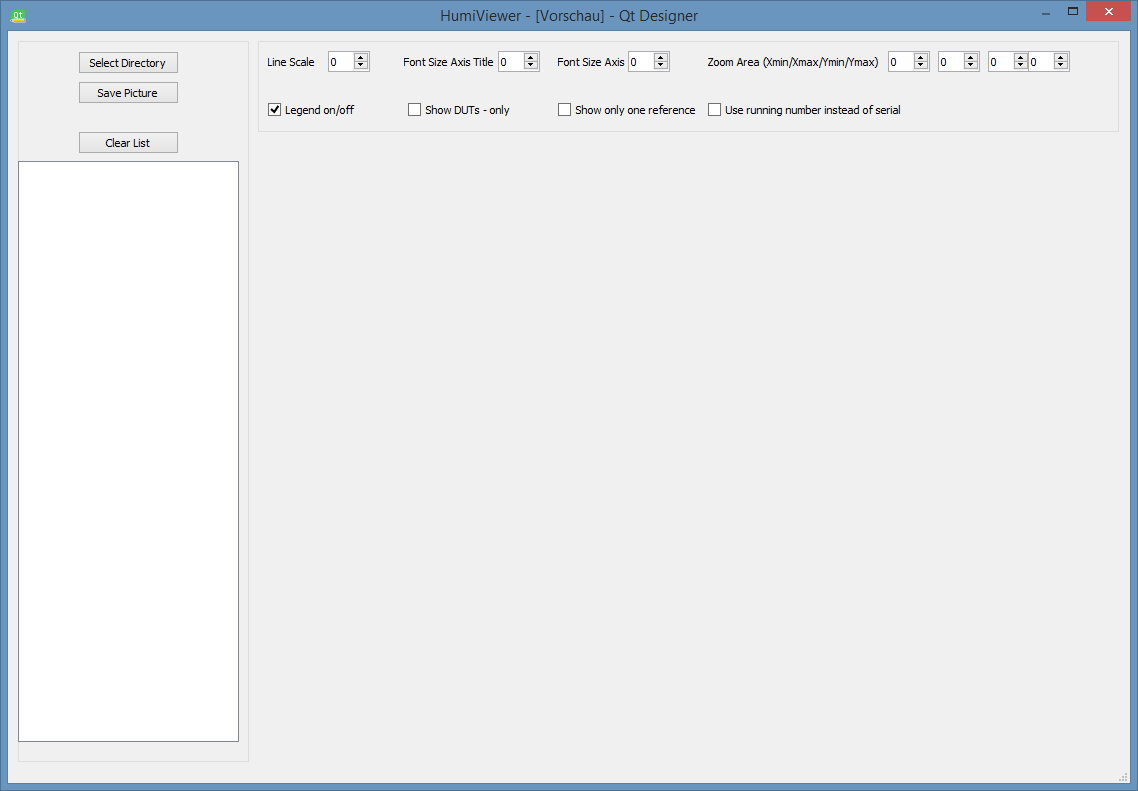This screenshot has width=1138, height=791.
Task: Enable Use running number instead of serial
Action: (715, 110)
